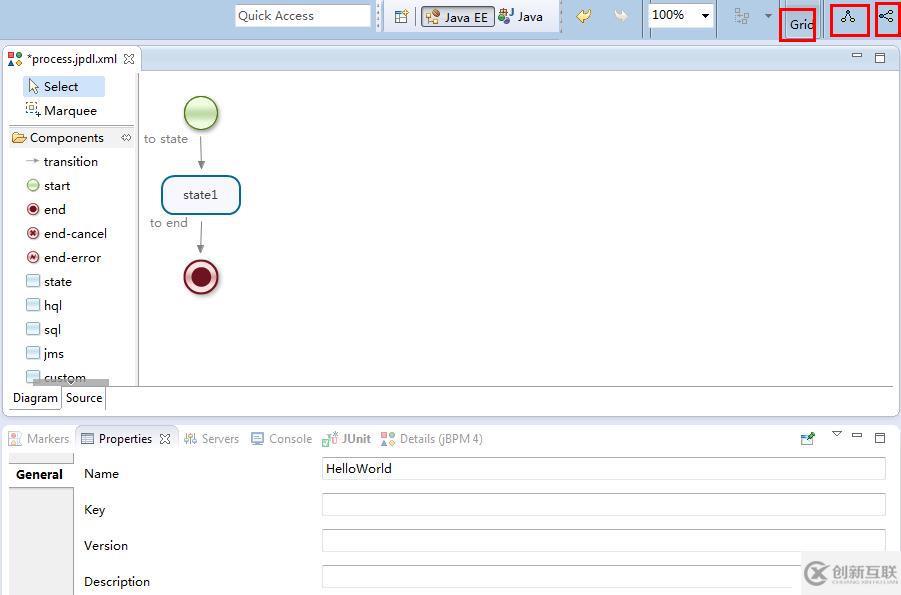
Task: Toggle the Grid button
Action: point(800,24)
